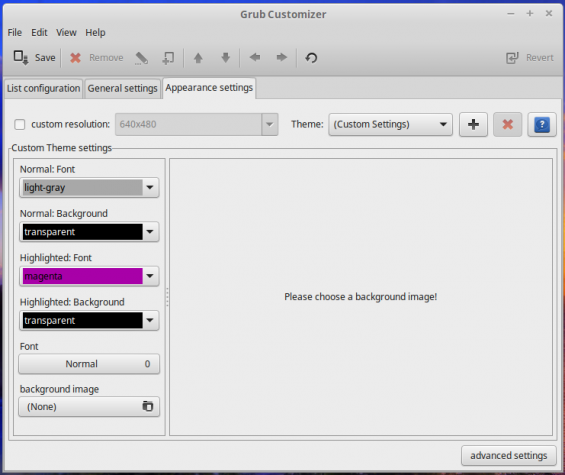Click the advanced settings button
This screenshot has height=475, width=565.
click(508, 456)
